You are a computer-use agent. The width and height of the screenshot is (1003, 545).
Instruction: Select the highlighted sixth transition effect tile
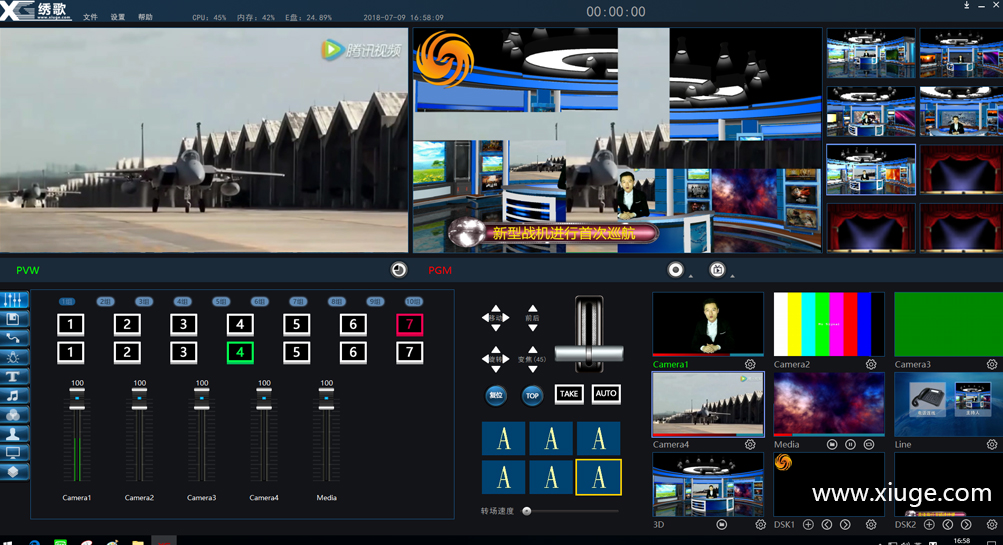click(598, 477)
